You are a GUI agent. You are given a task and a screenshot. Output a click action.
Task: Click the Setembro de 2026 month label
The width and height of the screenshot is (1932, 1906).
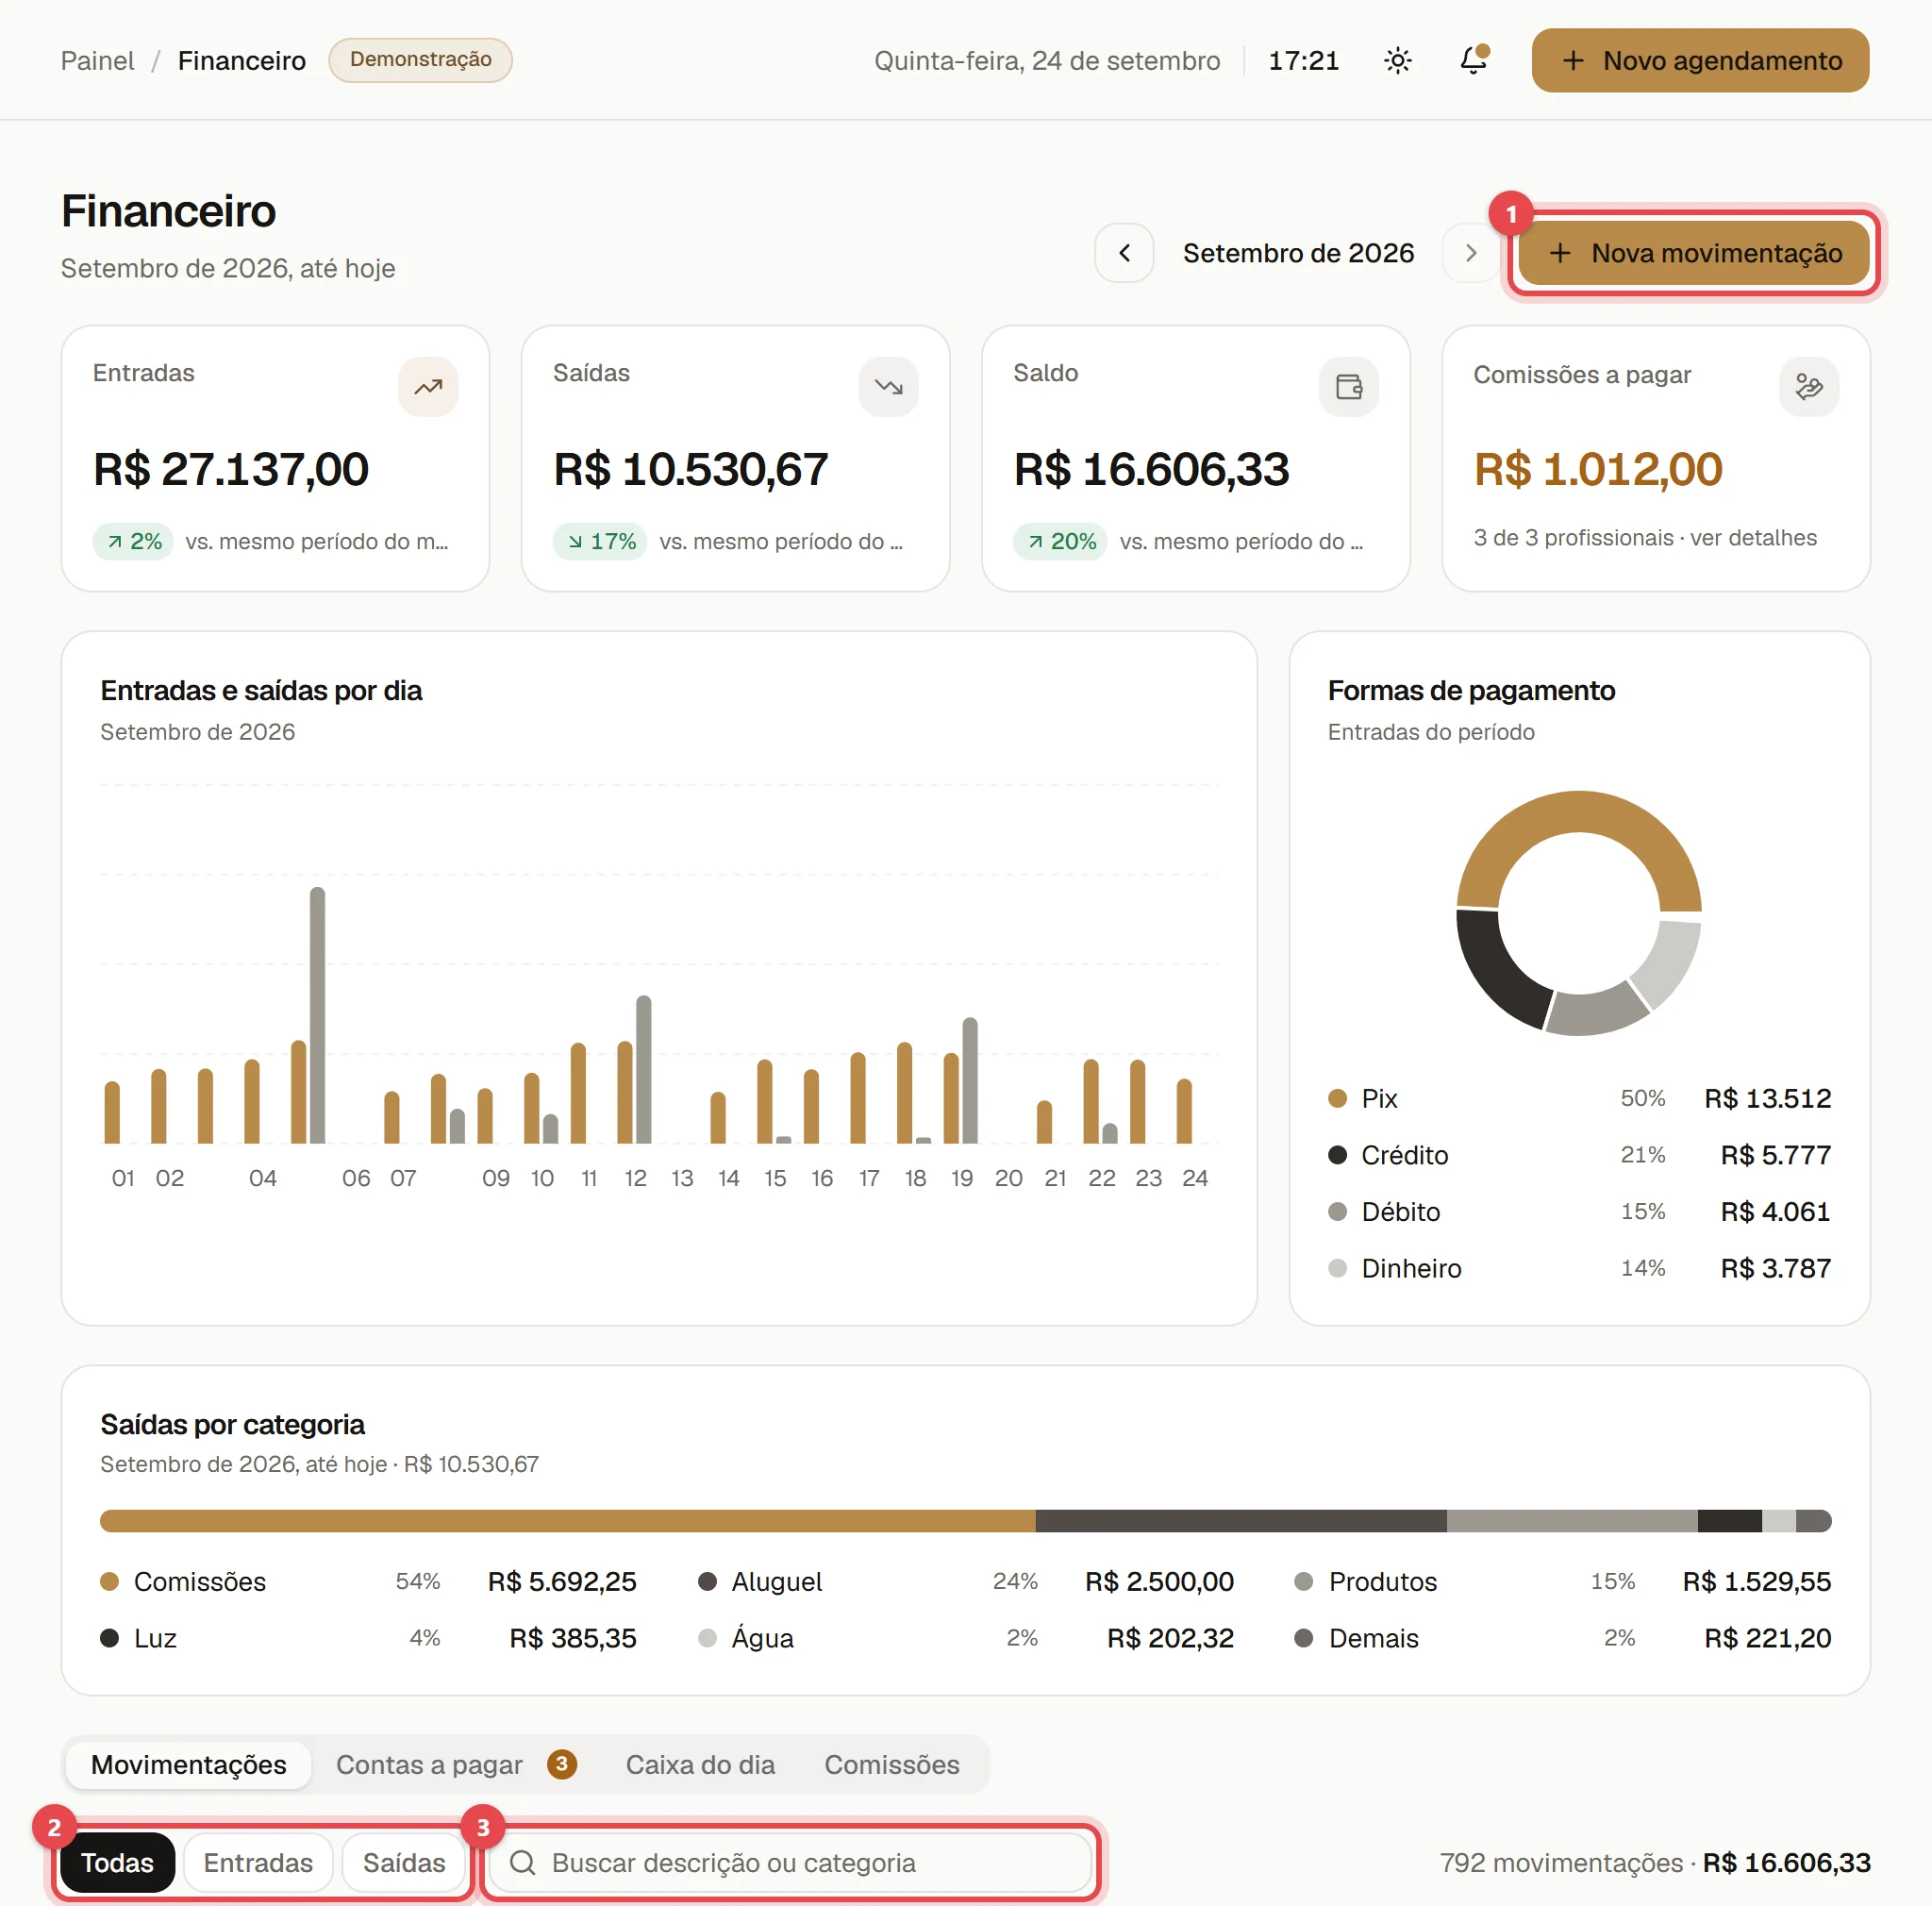click(1298, 253)
